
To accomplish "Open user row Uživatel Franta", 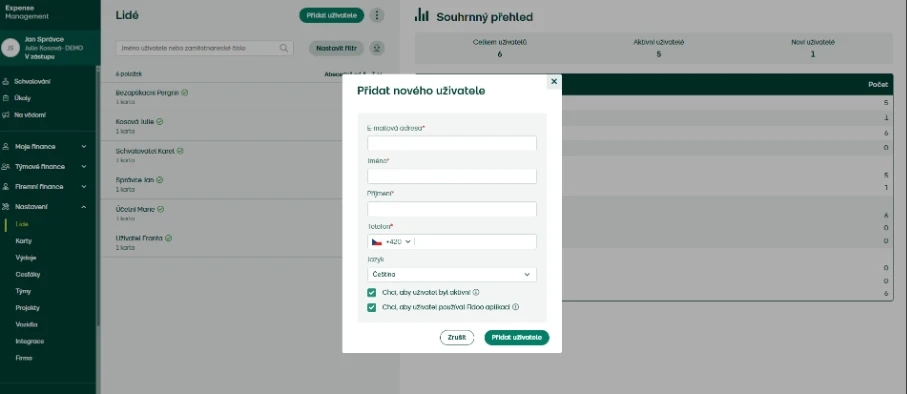I will tap(222, 242).
